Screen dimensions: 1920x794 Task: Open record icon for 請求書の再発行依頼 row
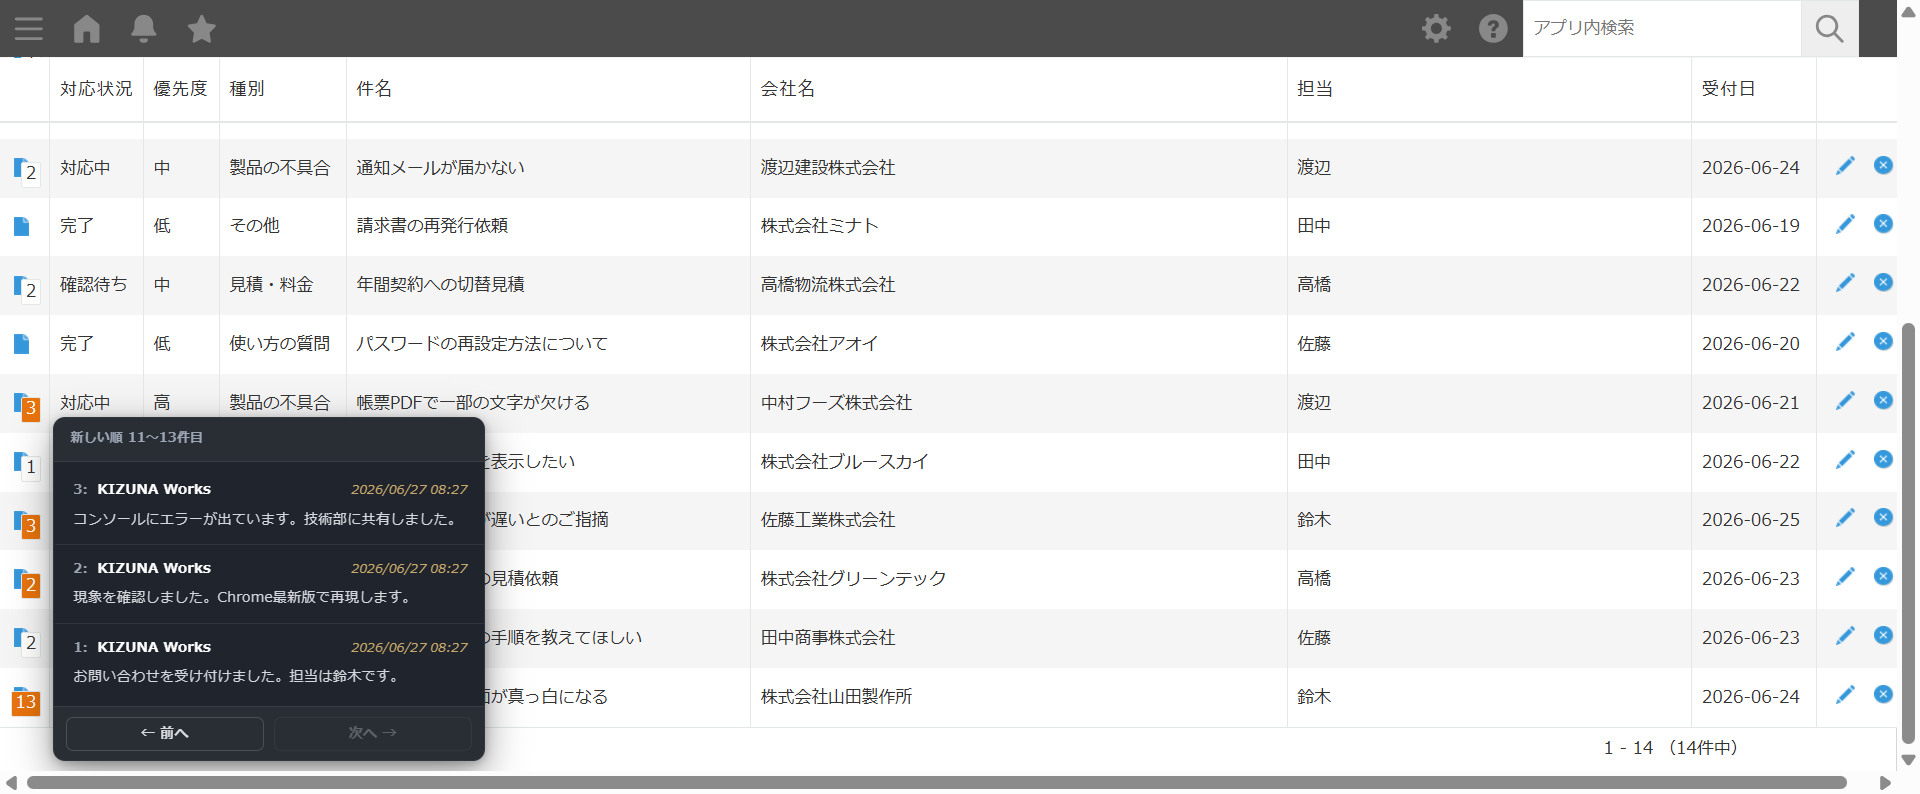coord(21,226)
